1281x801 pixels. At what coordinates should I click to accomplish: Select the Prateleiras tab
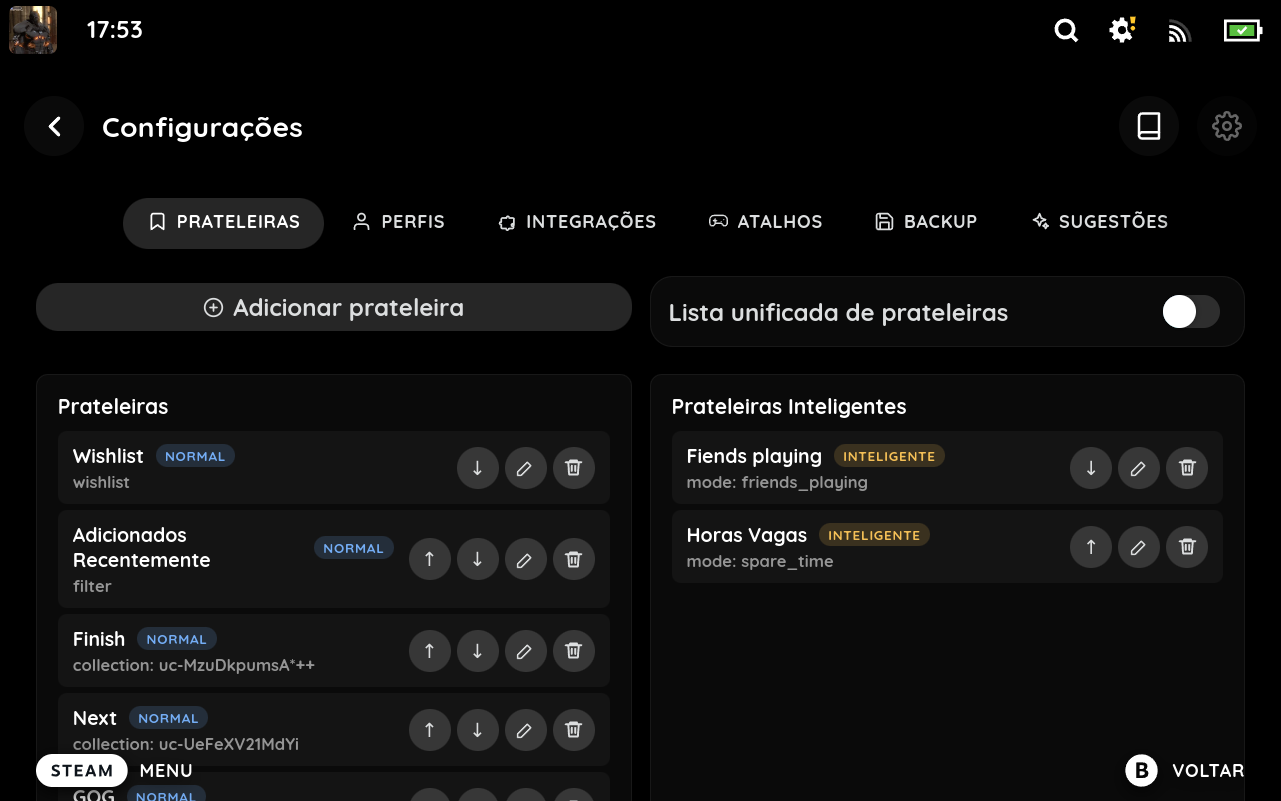[x=223, y=222]
